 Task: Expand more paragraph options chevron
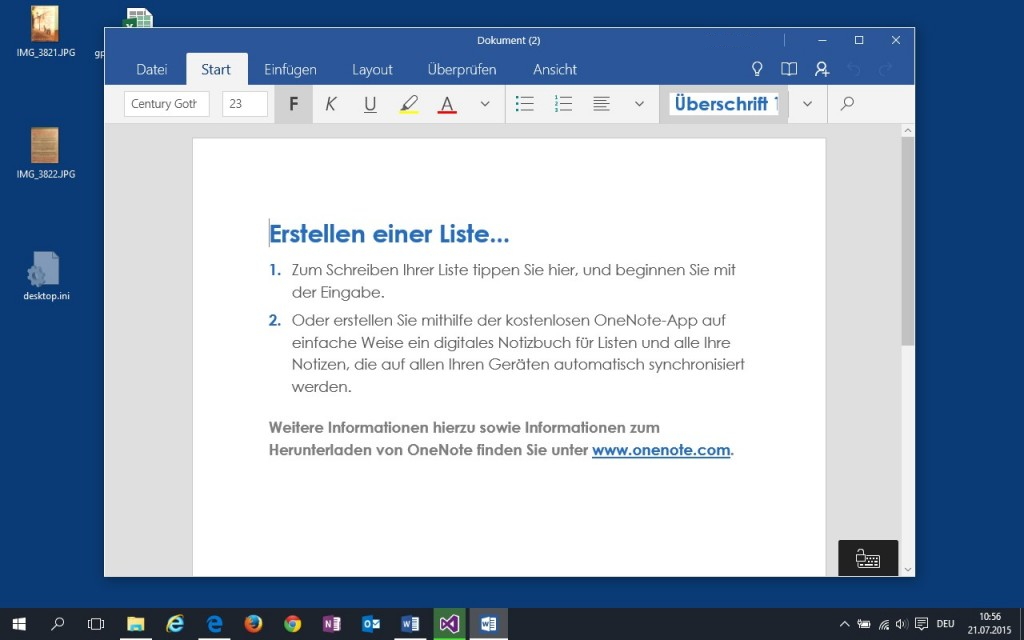tap(639, 103)
